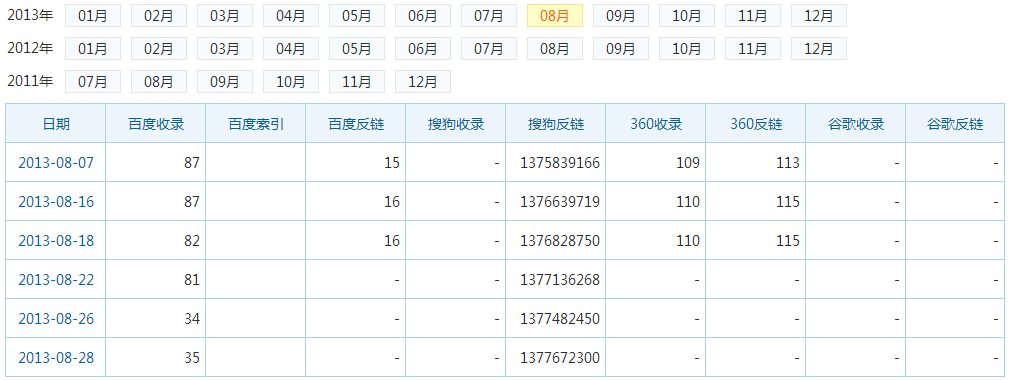Open 05月 of 2012年
This screenshot has height=380, width=1010.
pyautogui.click(x=357, y=48)
